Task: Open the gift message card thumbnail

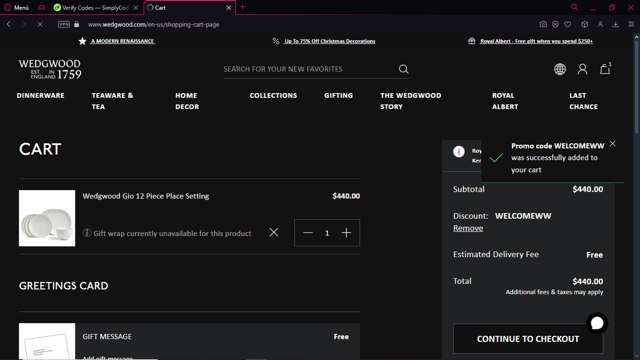Action: (x=47, y=342)
